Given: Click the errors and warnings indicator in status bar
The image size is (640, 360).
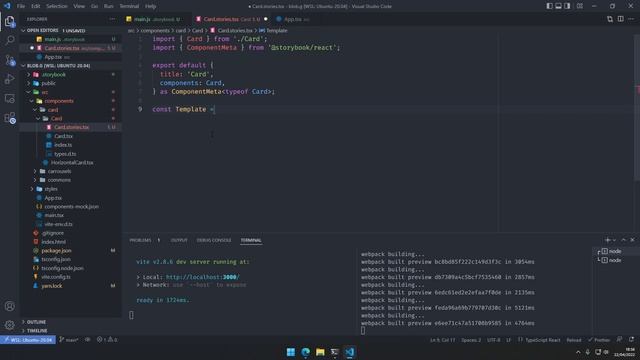Looking at the screenshot, I should (x=107, y=340).
